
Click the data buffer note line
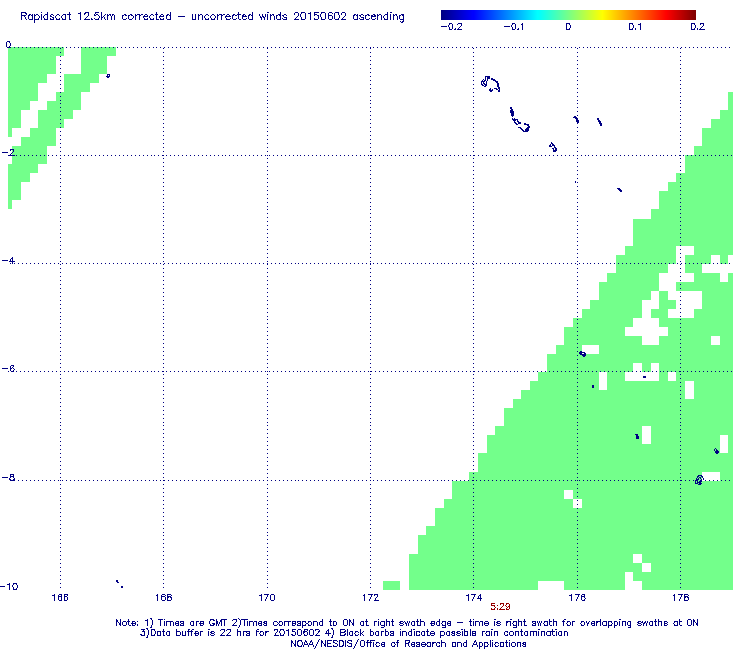click(x=354, y=633)
